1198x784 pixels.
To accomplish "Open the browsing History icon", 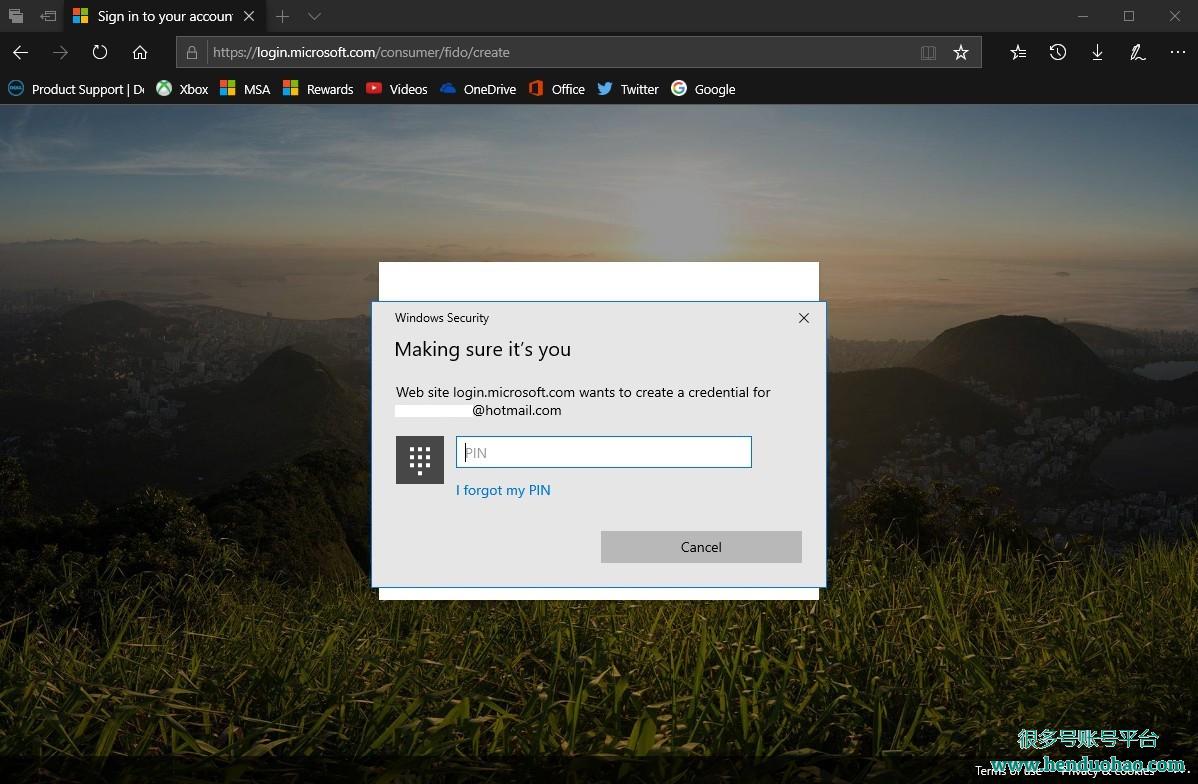I will [1058, 53].
